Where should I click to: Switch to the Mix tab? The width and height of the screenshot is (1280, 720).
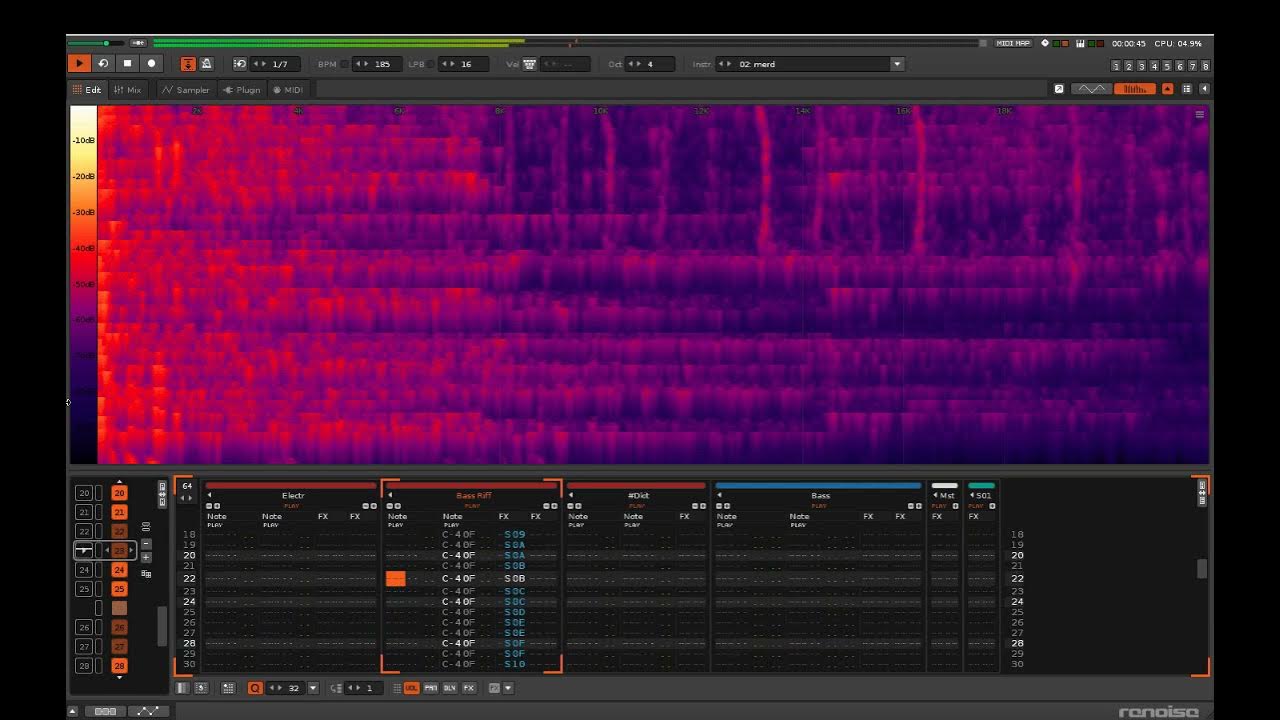click(128, 90)
